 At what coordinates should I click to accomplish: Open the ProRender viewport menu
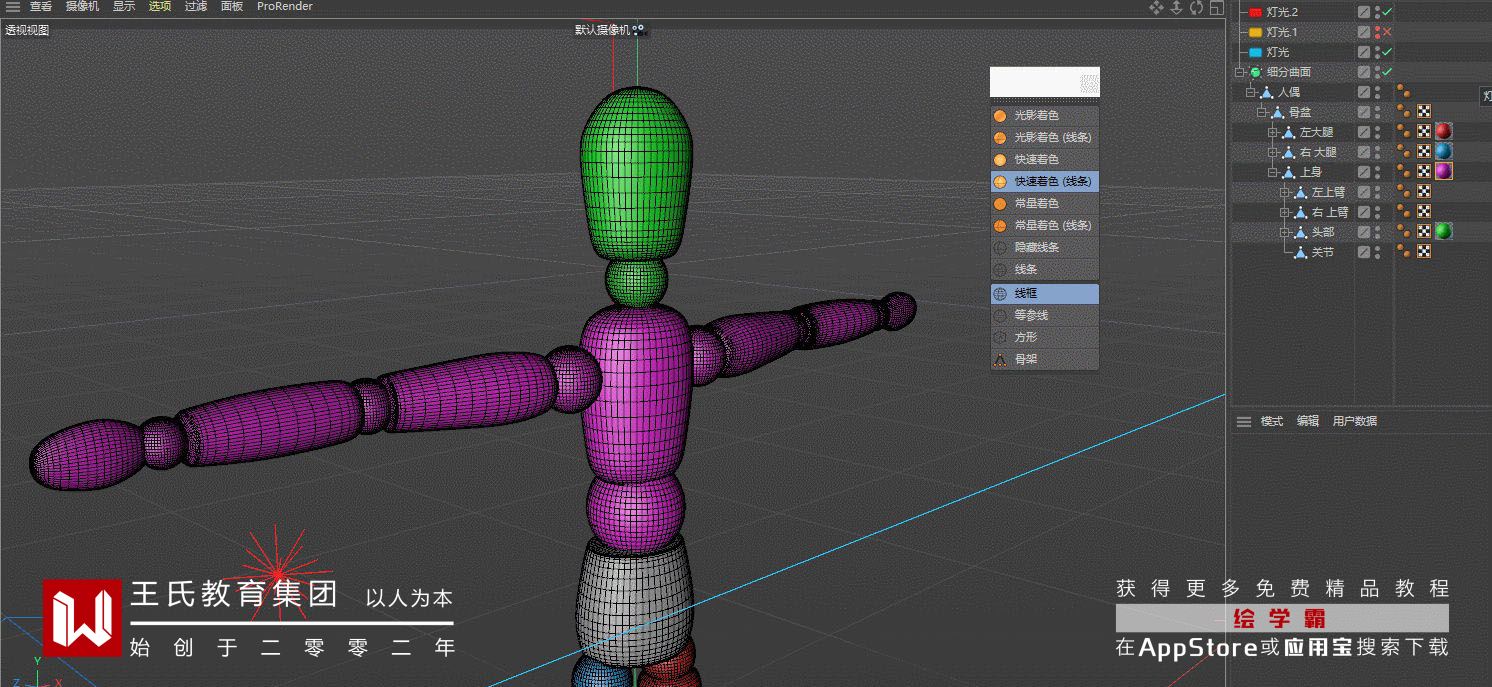[285, 7]
